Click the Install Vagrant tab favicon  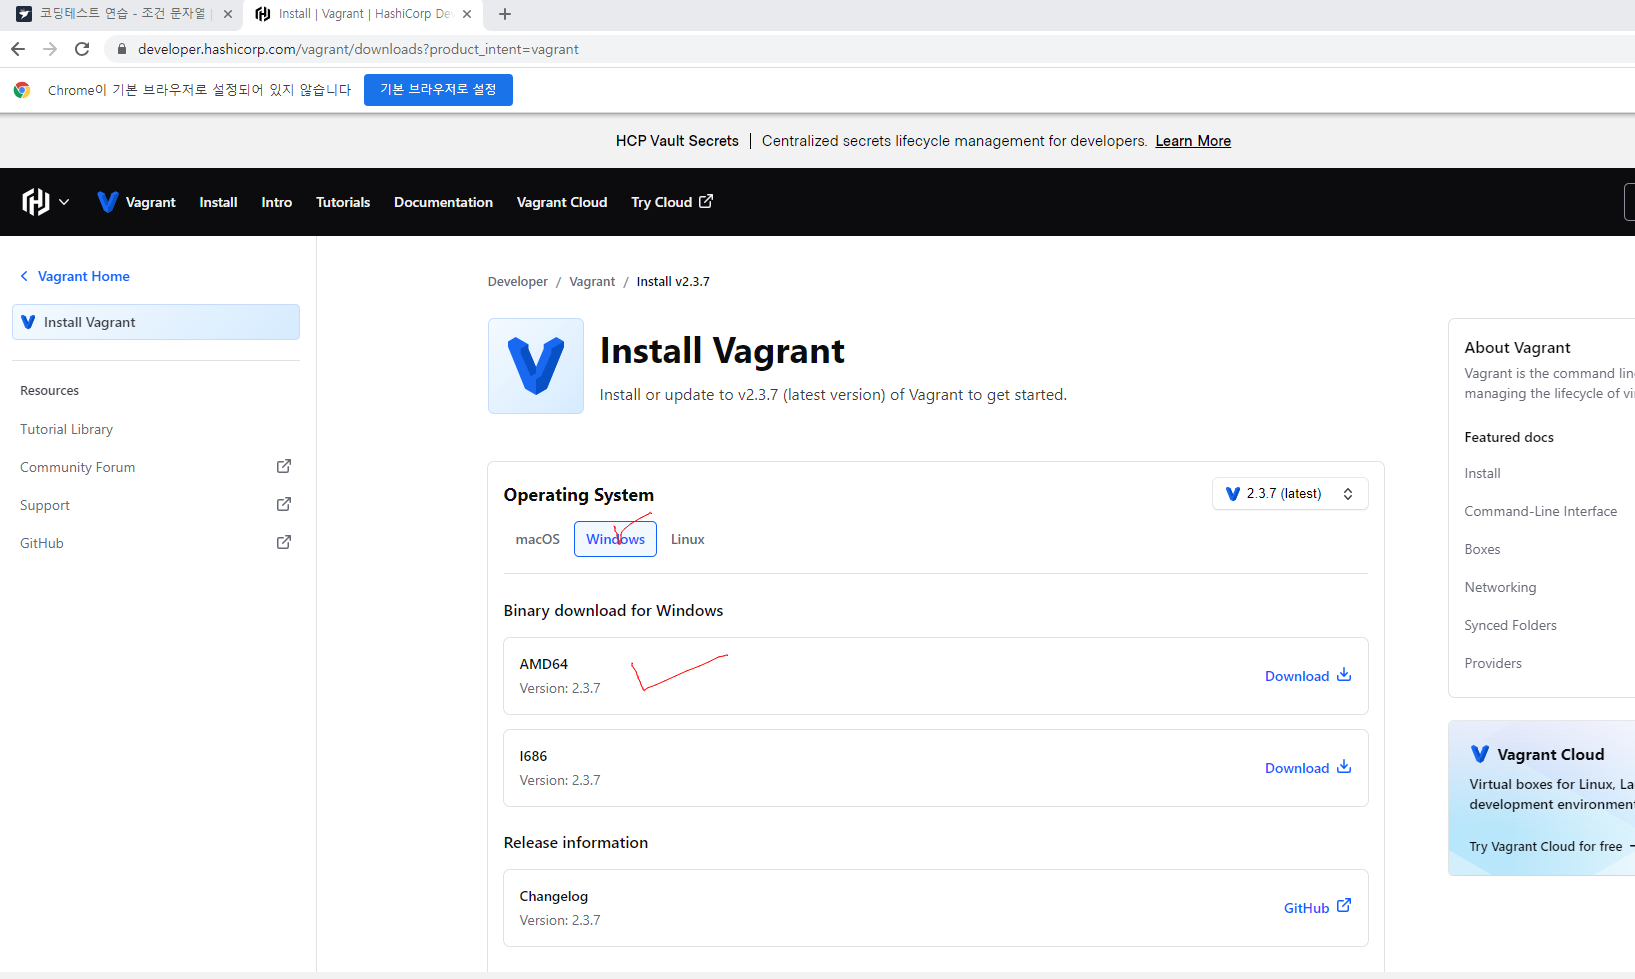pos(263,14)
